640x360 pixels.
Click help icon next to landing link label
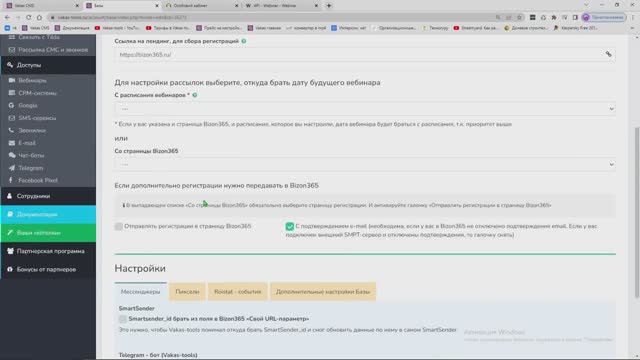[244, 41]
